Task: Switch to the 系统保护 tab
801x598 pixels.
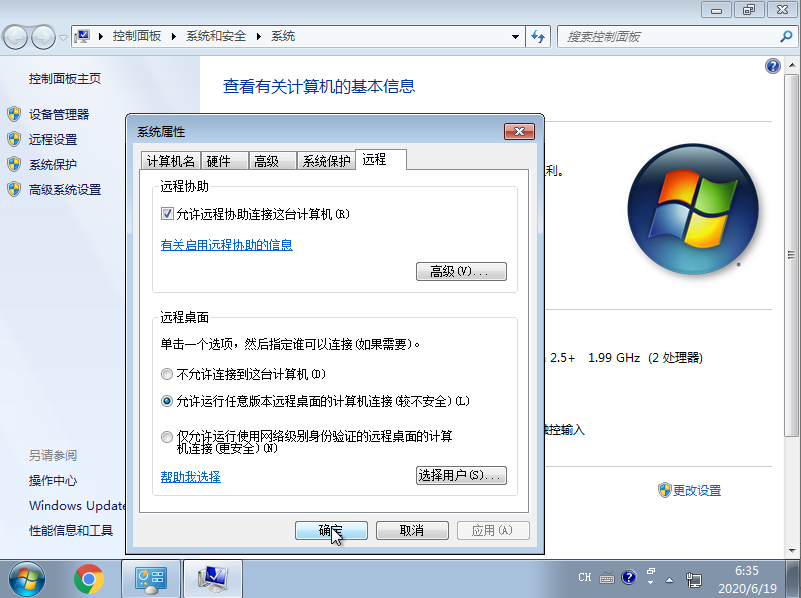Action: tap(326, 158)
